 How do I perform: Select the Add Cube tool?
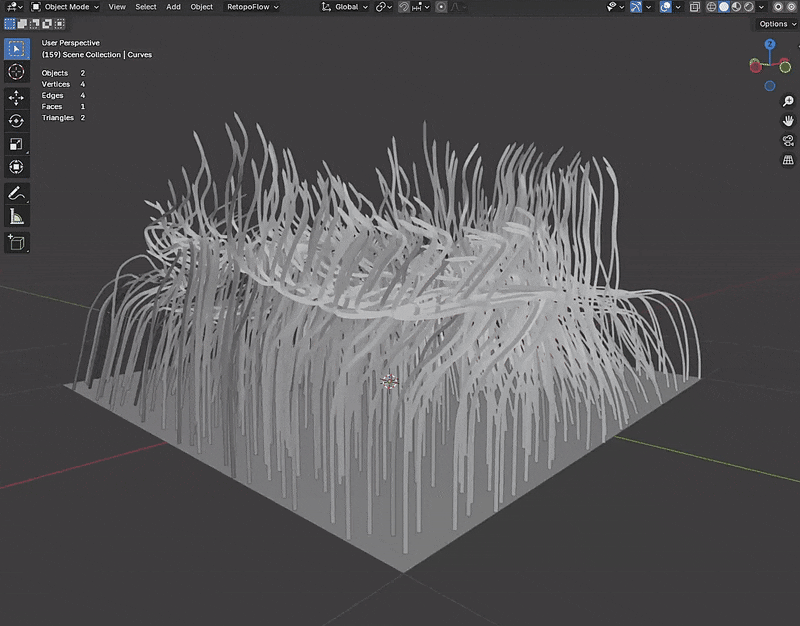pos(16,243)
